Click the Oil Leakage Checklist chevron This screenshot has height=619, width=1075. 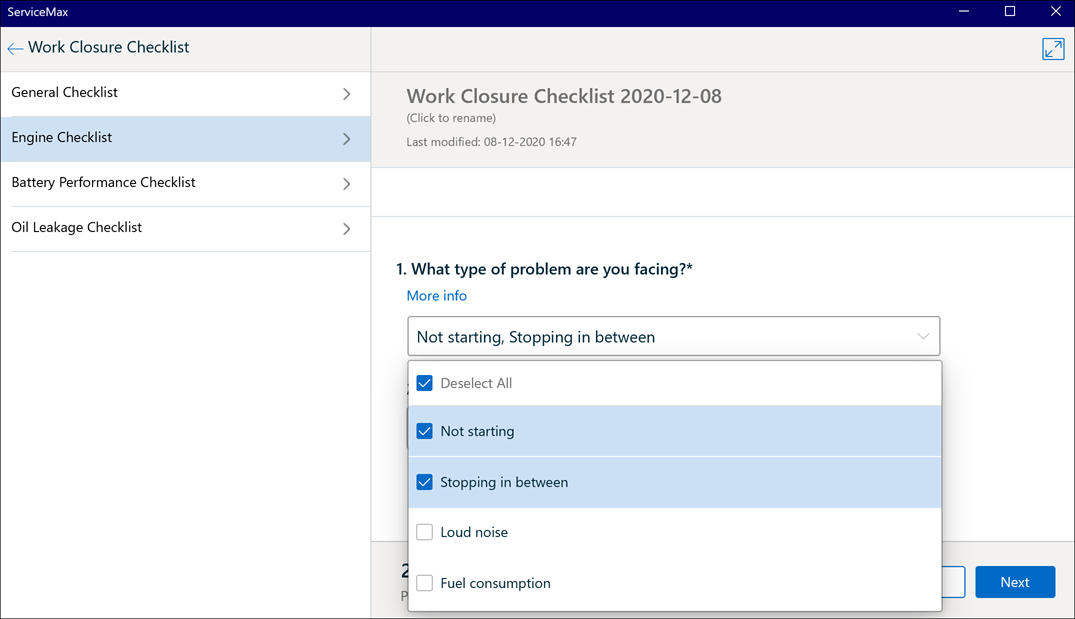pyautogui.click(x=347, y=229)
